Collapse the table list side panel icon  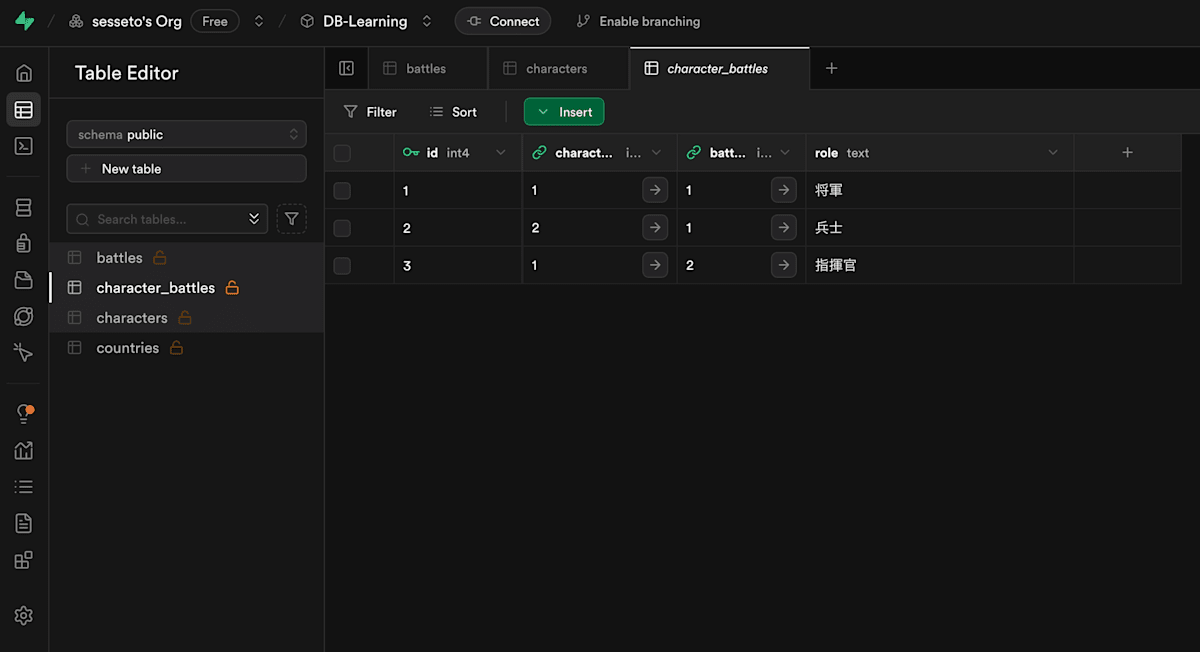coord(347,69)
